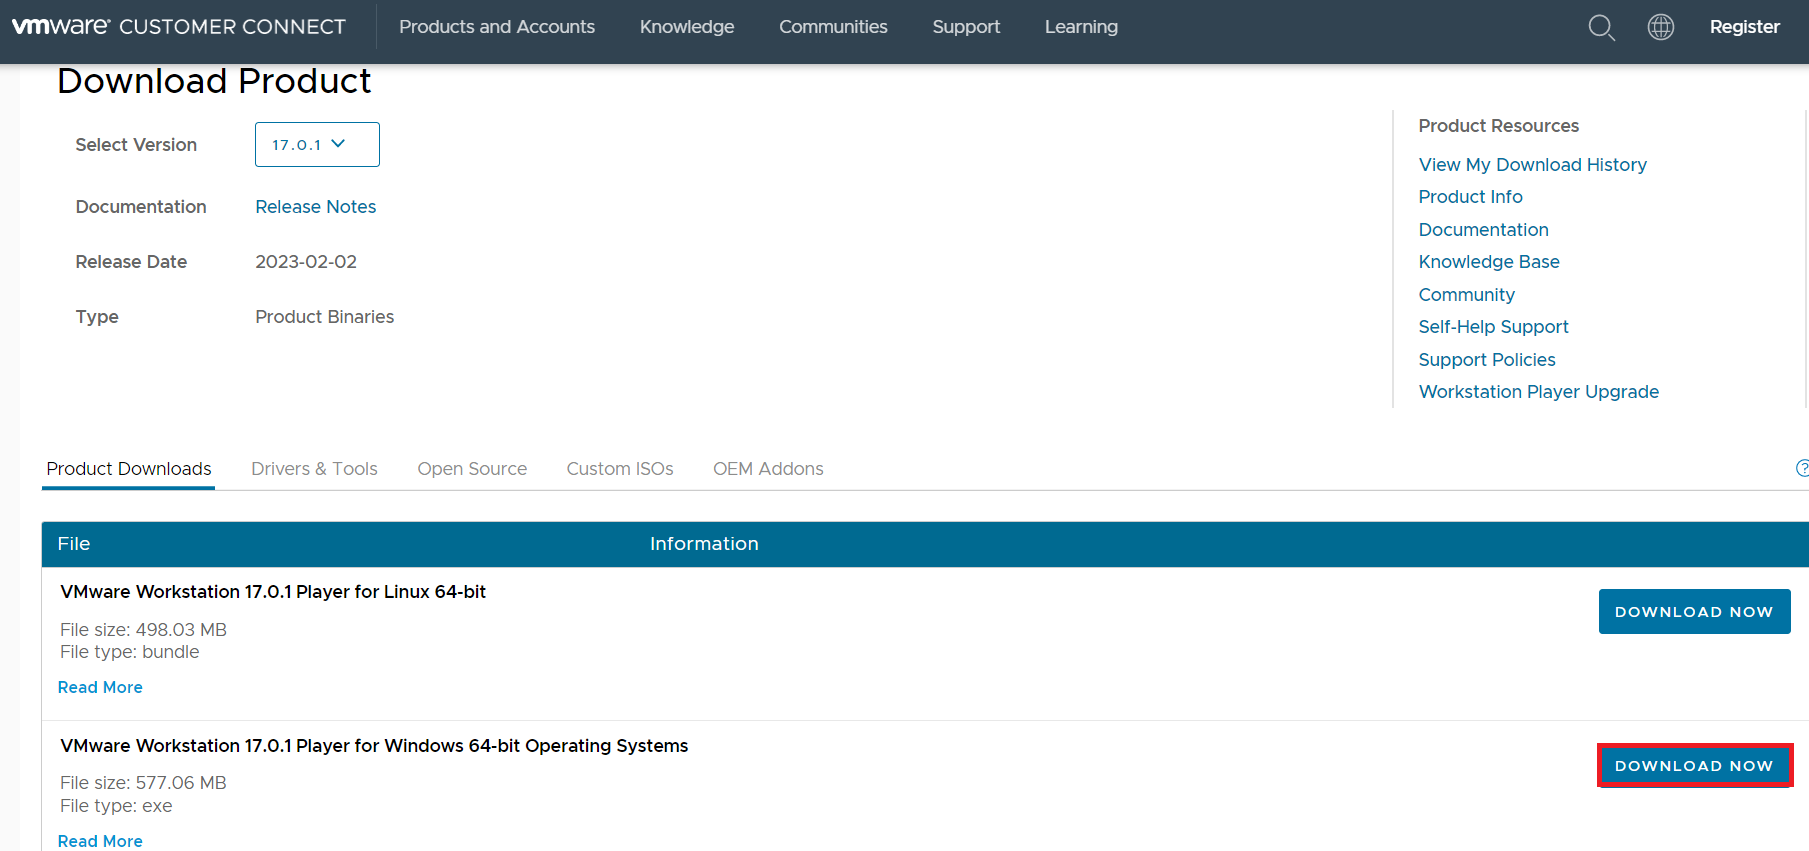Screen dimensions: 1809x851
Task: Open the Support Policies link
Action: coord(1487,360)
